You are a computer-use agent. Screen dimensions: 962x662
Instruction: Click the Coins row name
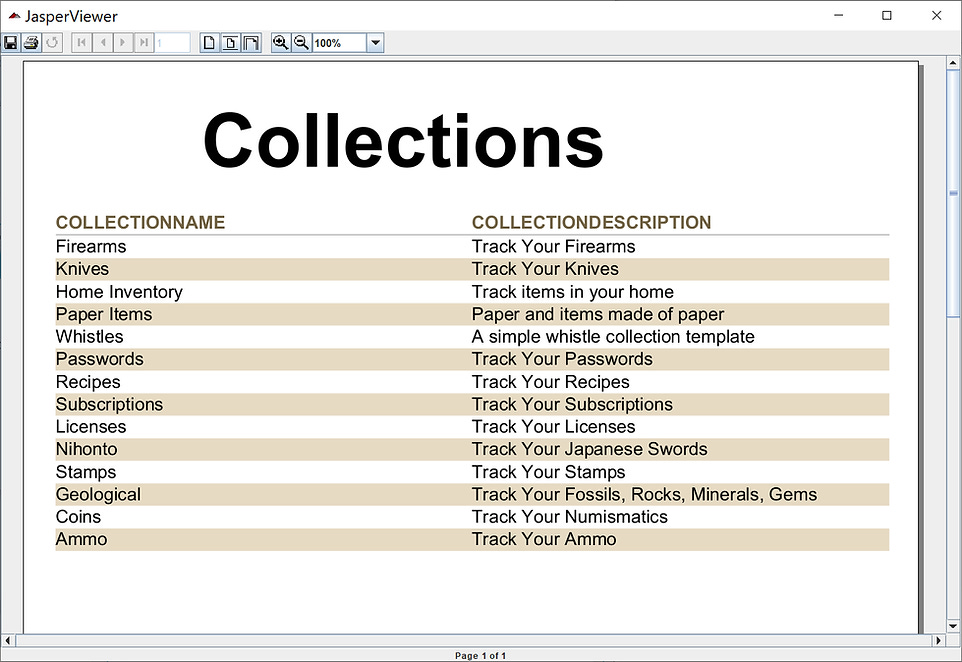click(78, 517)
